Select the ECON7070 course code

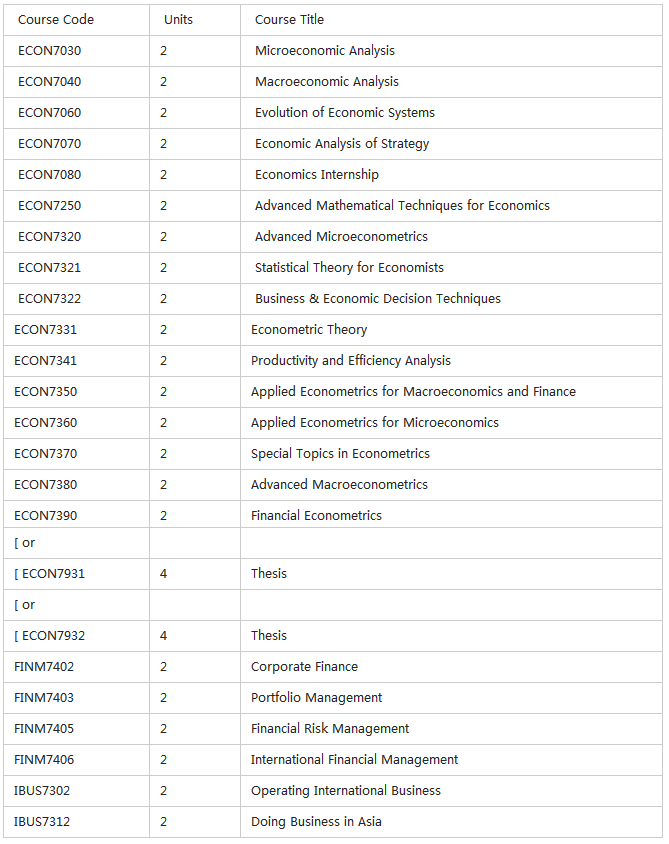pos(49,144)
